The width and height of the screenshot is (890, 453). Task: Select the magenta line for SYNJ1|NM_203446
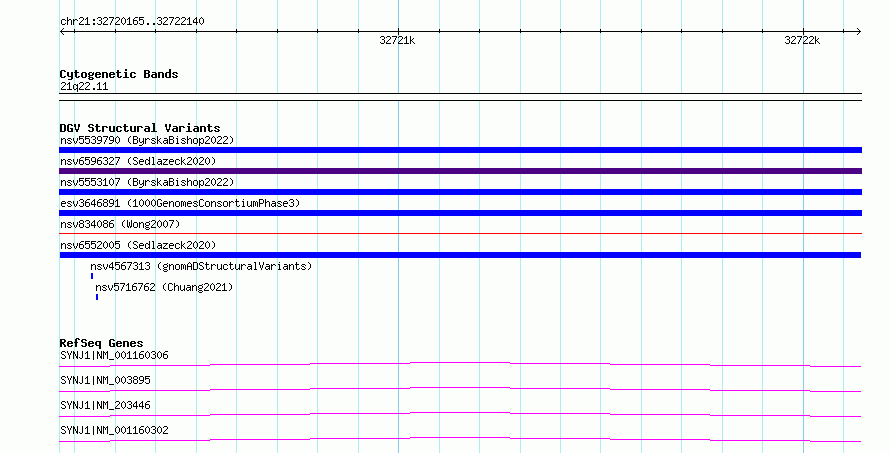click(x=460, y=414)
